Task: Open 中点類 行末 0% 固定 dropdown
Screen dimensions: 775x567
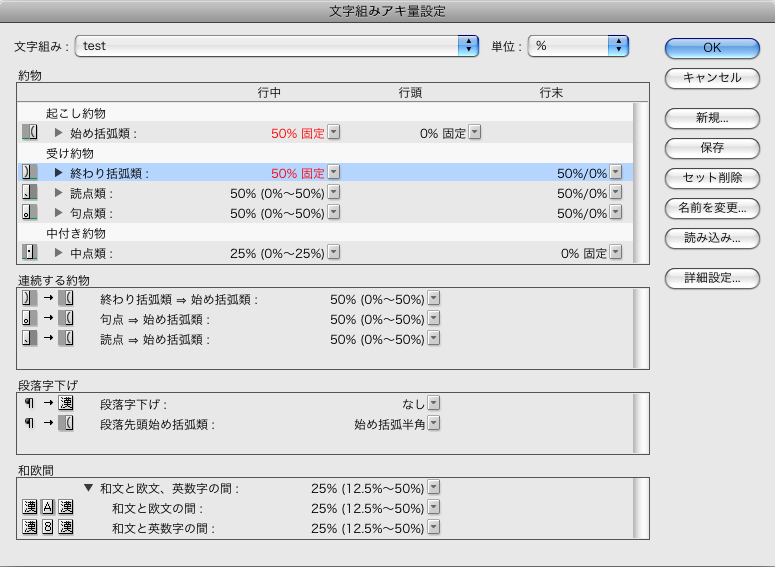Action: 616,252
